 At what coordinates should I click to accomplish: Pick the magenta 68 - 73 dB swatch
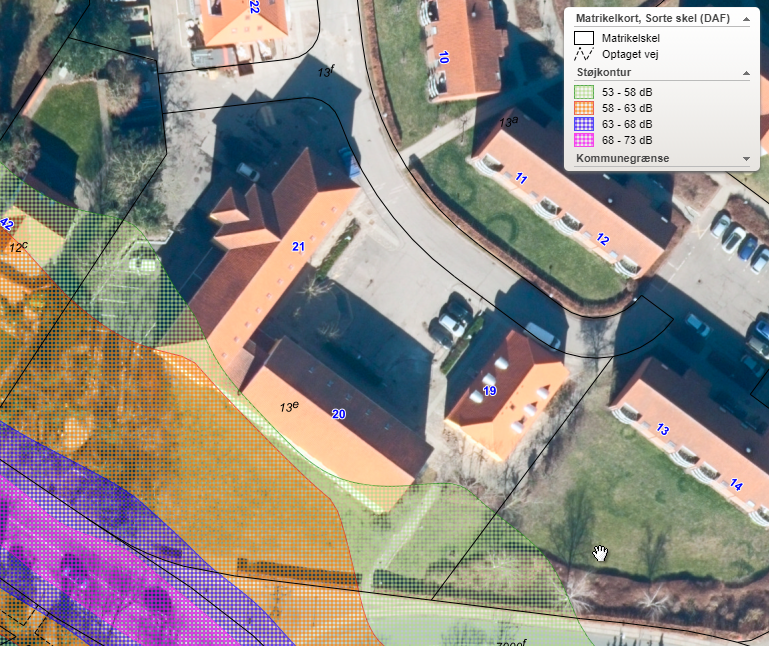584,140
